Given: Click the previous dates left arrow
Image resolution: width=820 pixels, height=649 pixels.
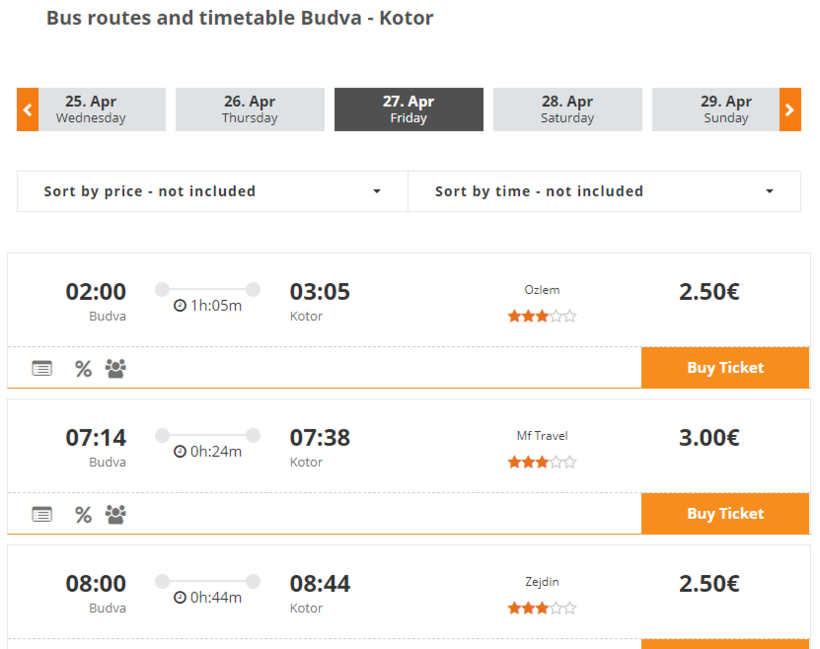Looking at the screenshot, I should point(28,110).
